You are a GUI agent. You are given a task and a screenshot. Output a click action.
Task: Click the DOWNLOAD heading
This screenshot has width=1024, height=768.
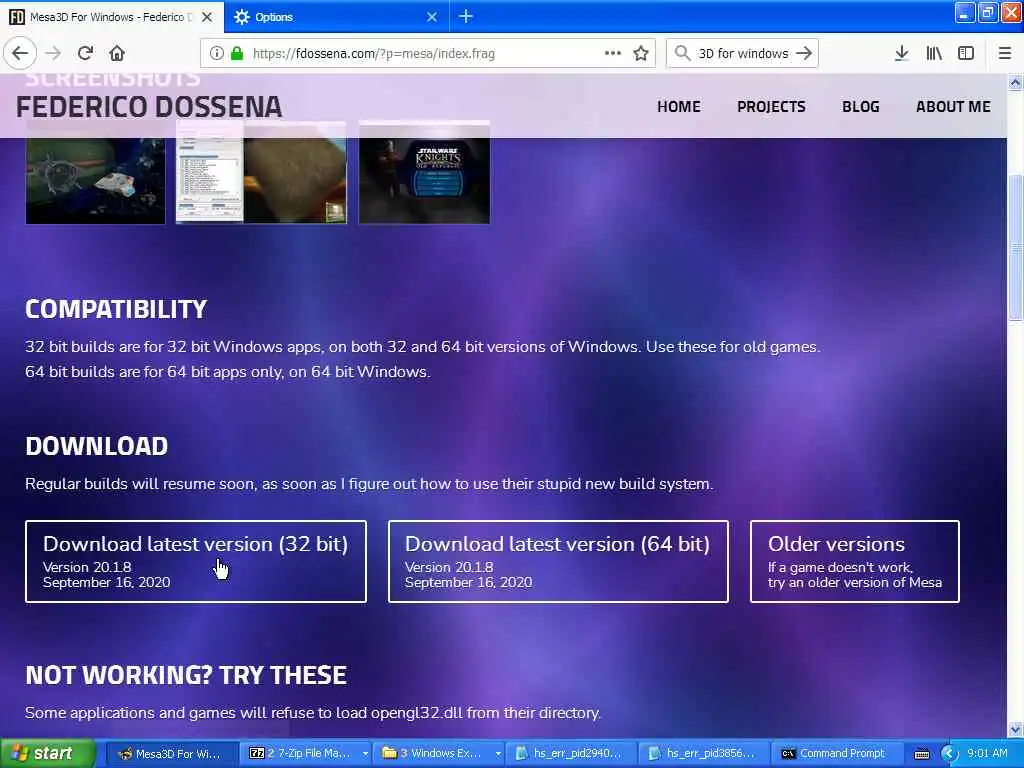pyautogui.click(x=97, y=446)
